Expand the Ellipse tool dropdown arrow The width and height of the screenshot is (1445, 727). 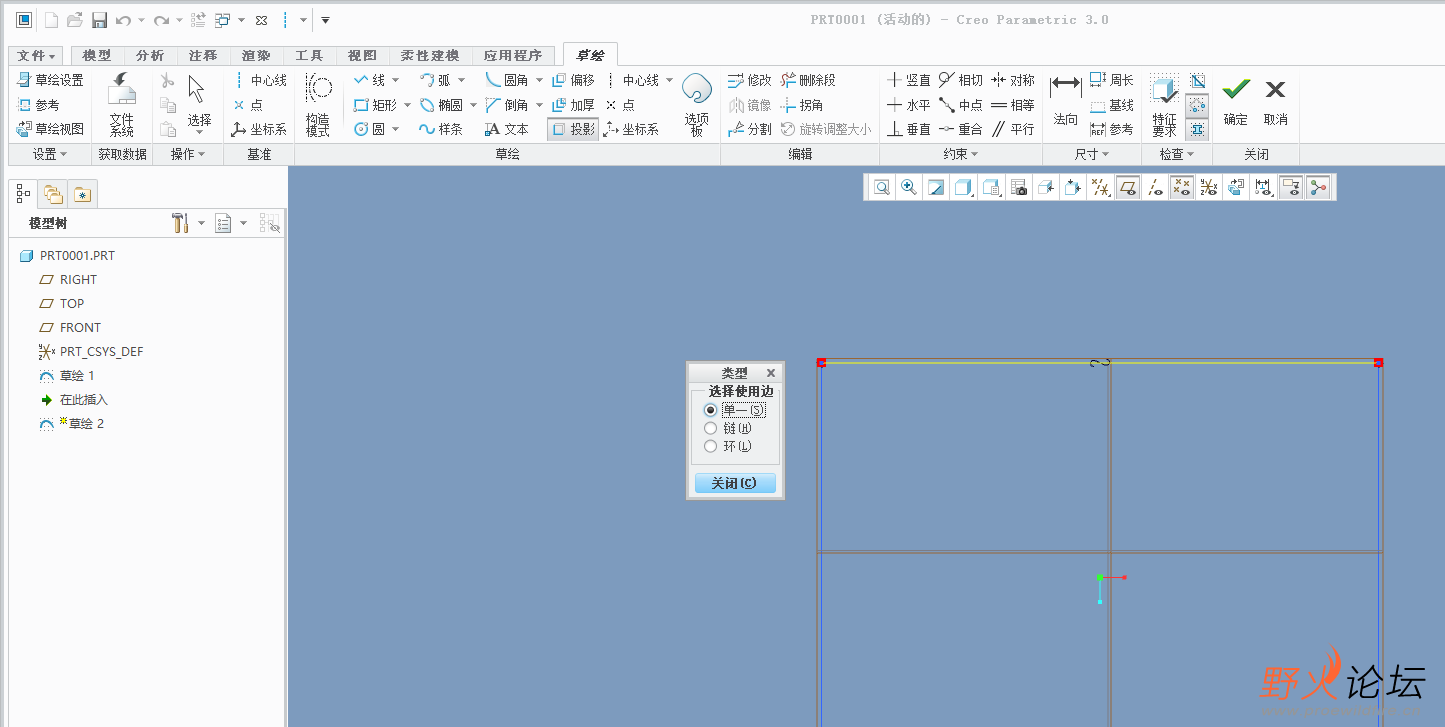coord(472,105)
